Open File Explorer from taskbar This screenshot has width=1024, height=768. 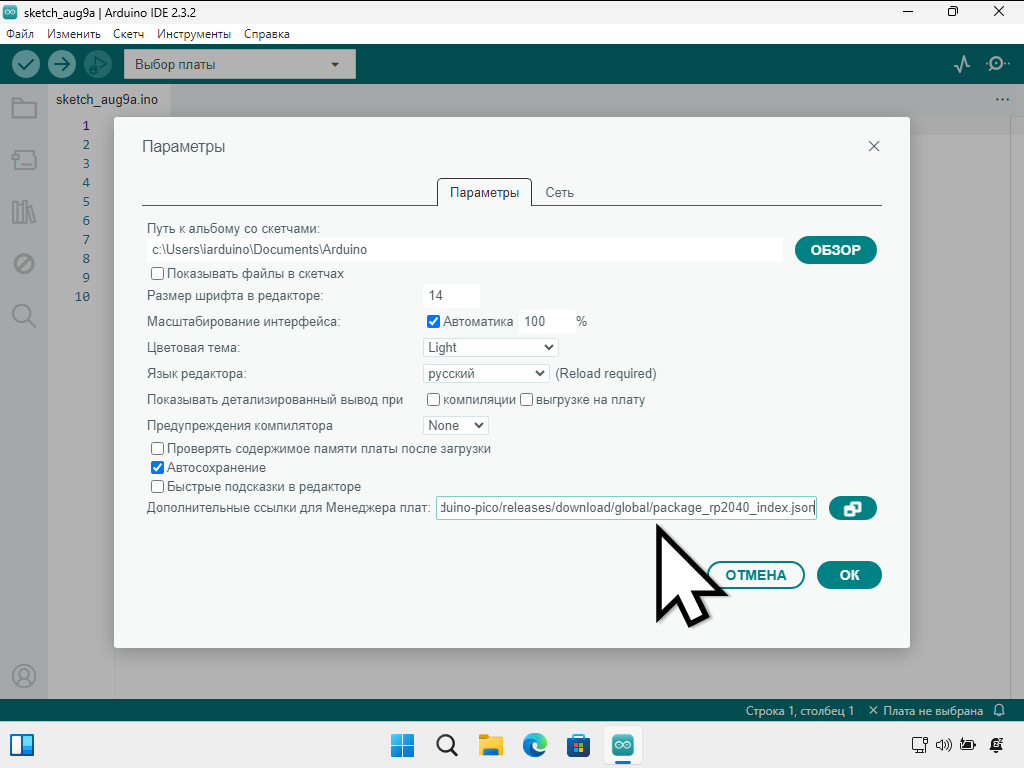pos(490,745)
